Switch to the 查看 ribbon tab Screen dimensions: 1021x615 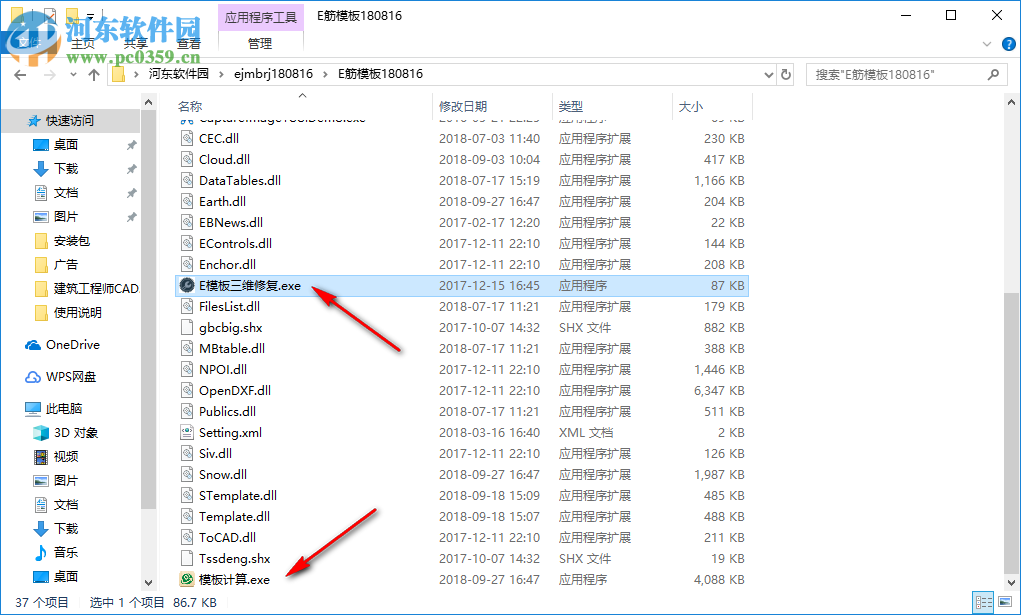point(188,43)
